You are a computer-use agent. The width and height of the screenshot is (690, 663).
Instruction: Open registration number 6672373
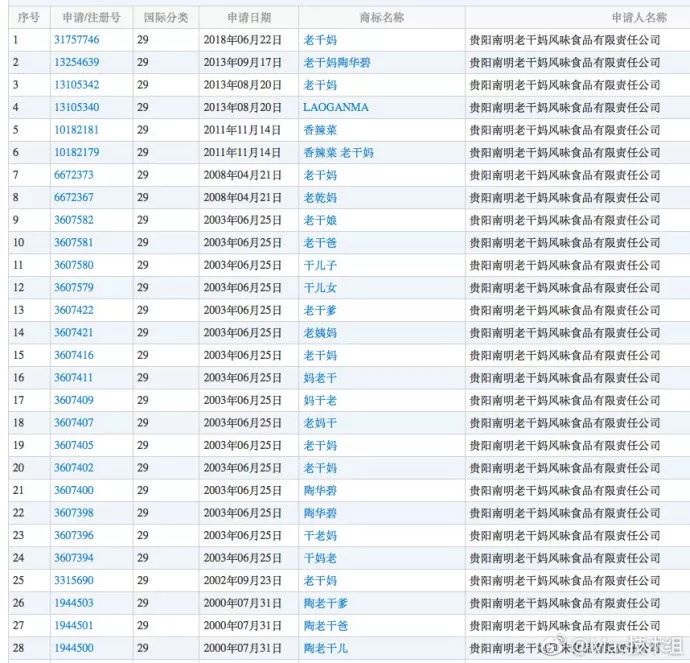[x=74, y=175]
